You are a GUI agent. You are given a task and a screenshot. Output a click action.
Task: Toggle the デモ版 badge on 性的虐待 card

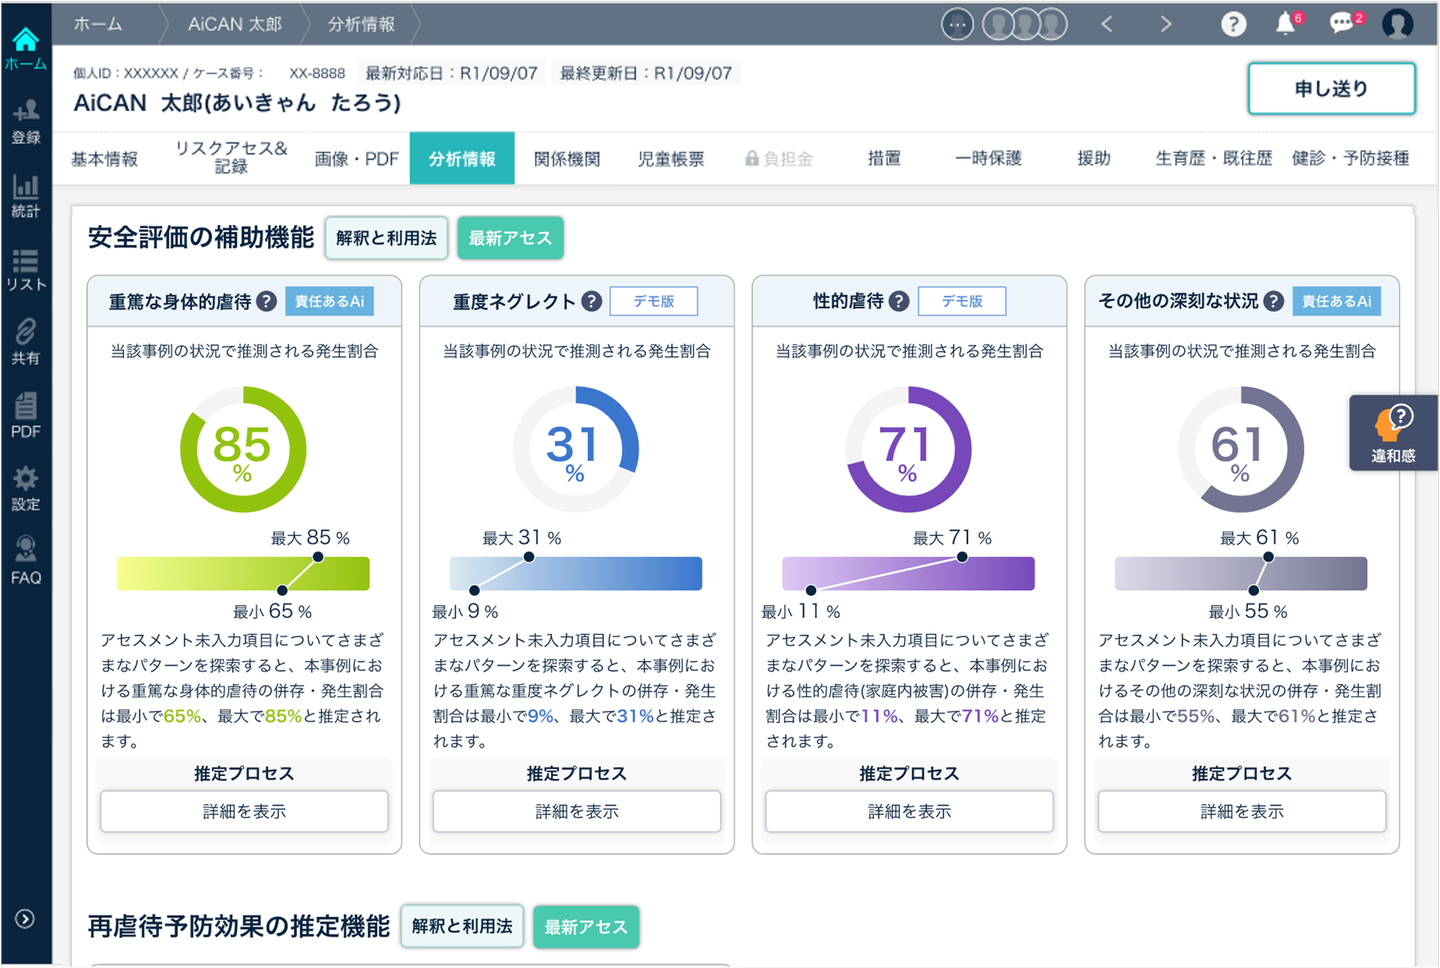pyautogui.click(x=962, y=301)
